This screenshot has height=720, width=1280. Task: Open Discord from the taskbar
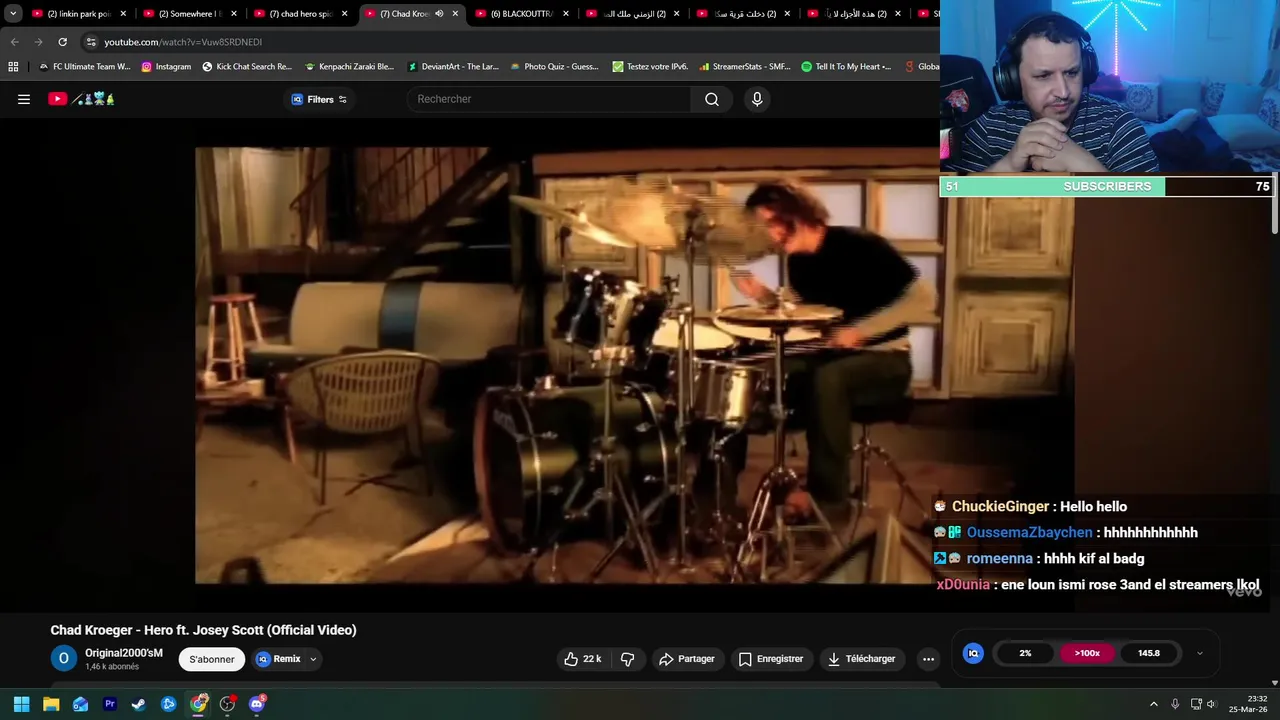(x=257, y=704)
